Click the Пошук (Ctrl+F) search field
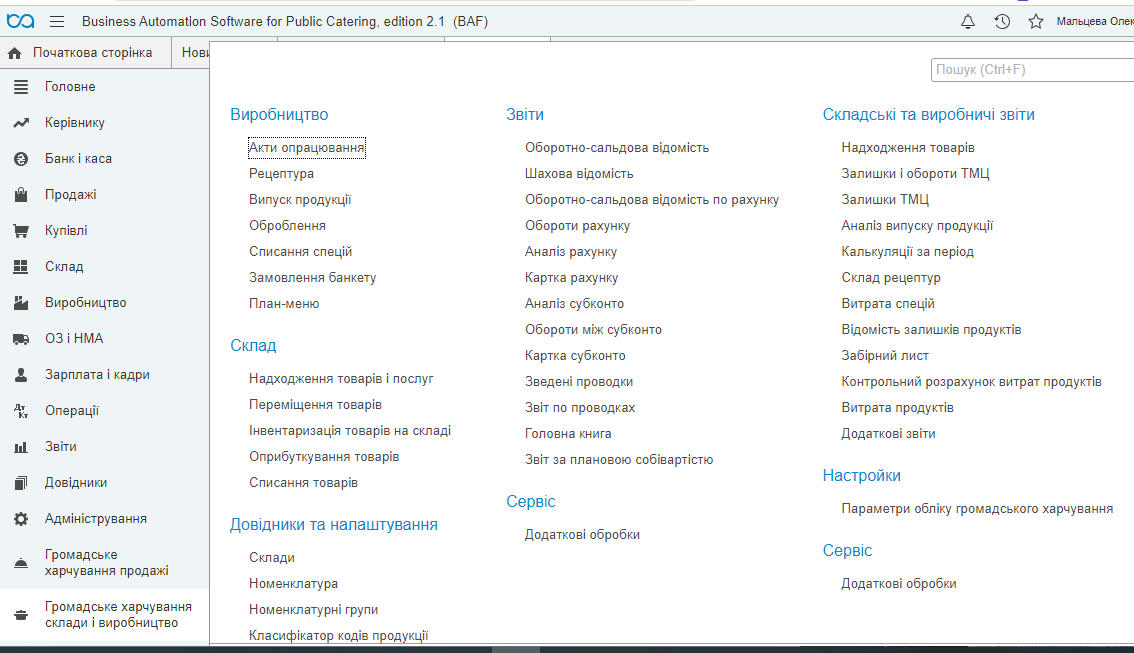1134x653 pixels. coord(1032,70)
